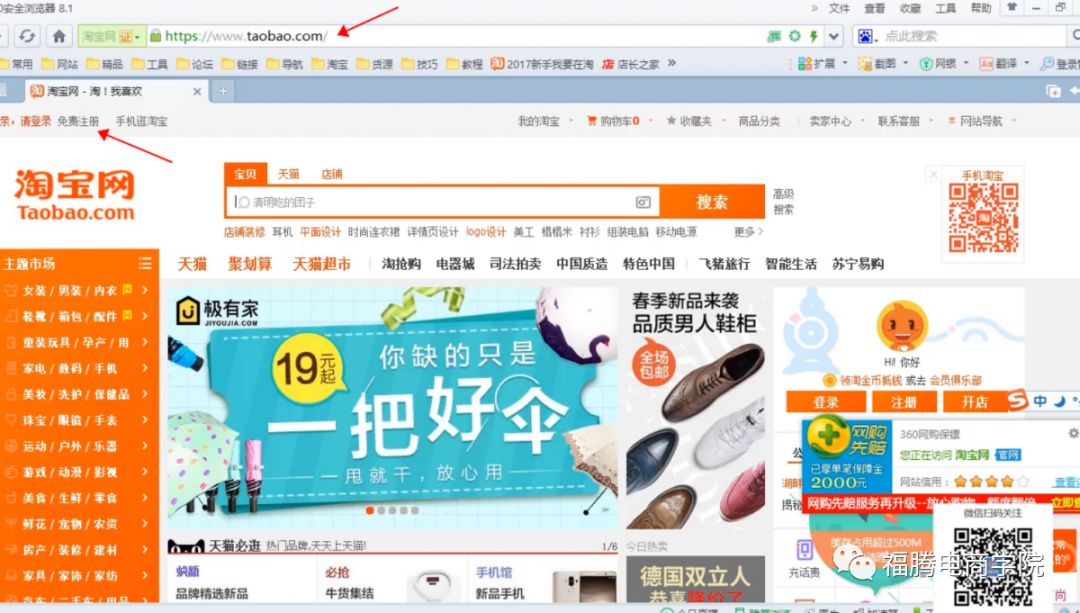Switch to the 聚划算 tab on the homepage
Screen dimensions: 1080x613
pos(246,263)
